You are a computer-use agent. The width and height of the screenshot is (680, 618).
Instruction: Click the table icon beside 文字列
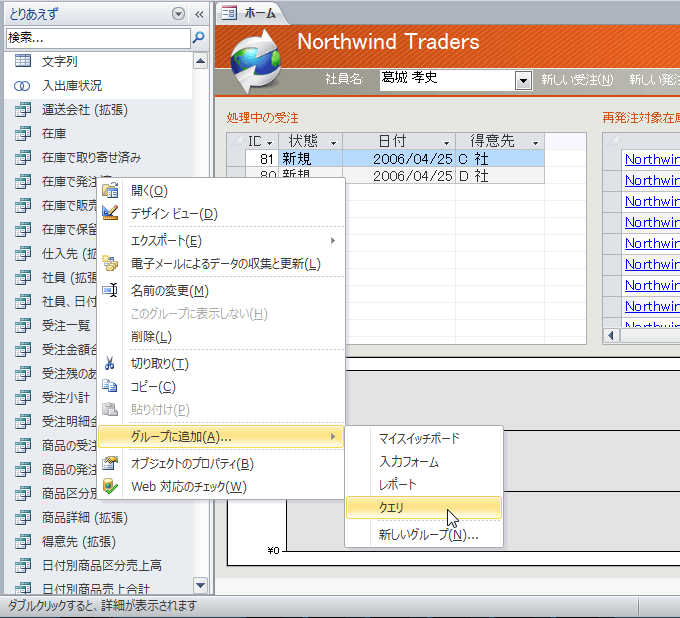point(23,61)
